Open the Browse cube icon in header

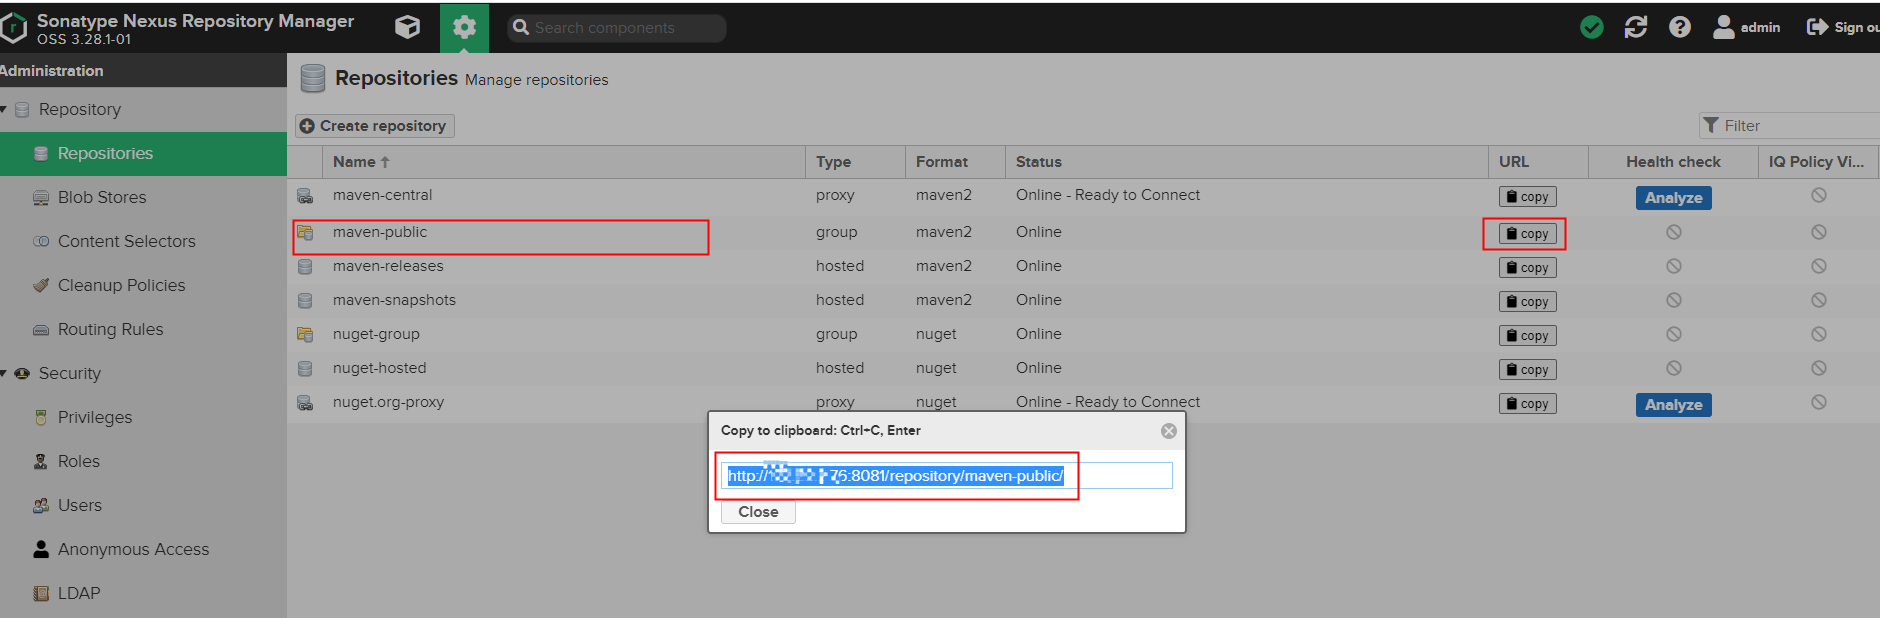click(x=407, y=27)
